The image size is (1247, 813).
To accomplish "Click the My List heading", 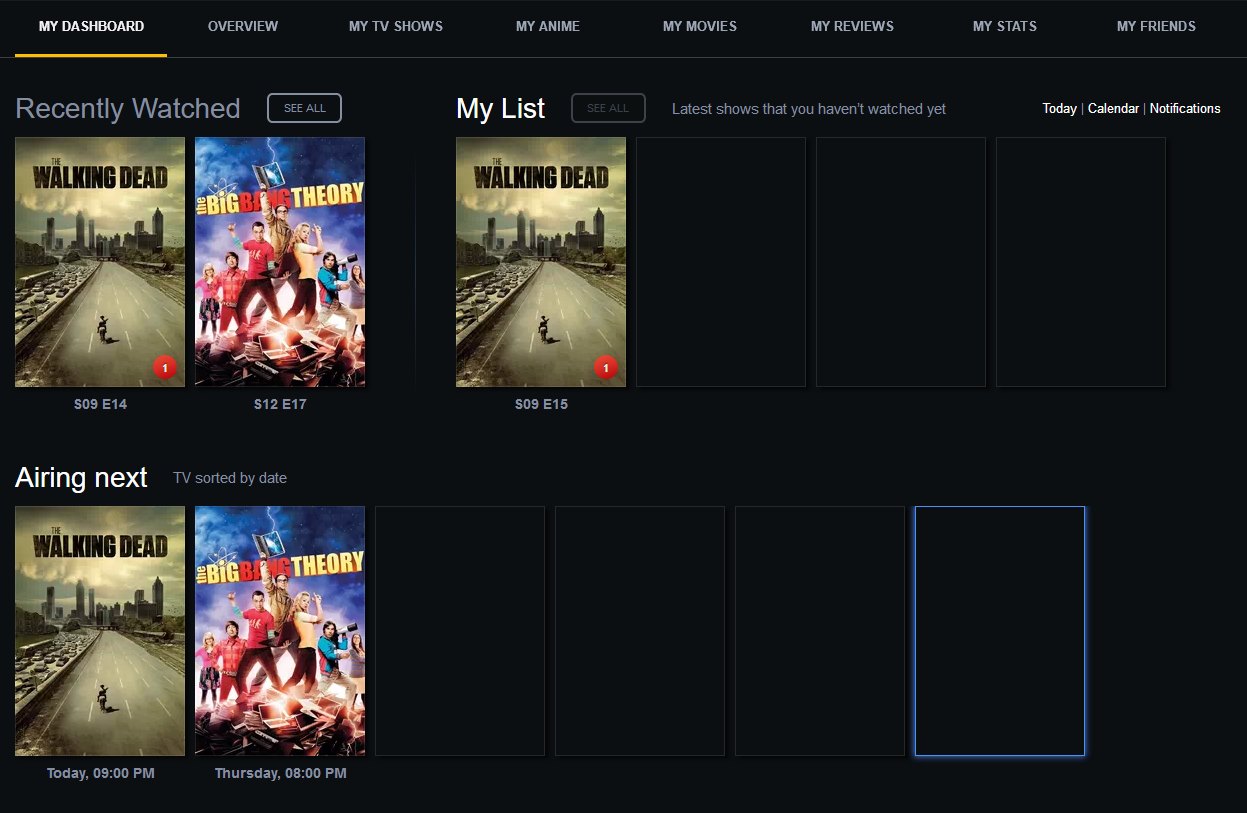I will coord(501,108).
